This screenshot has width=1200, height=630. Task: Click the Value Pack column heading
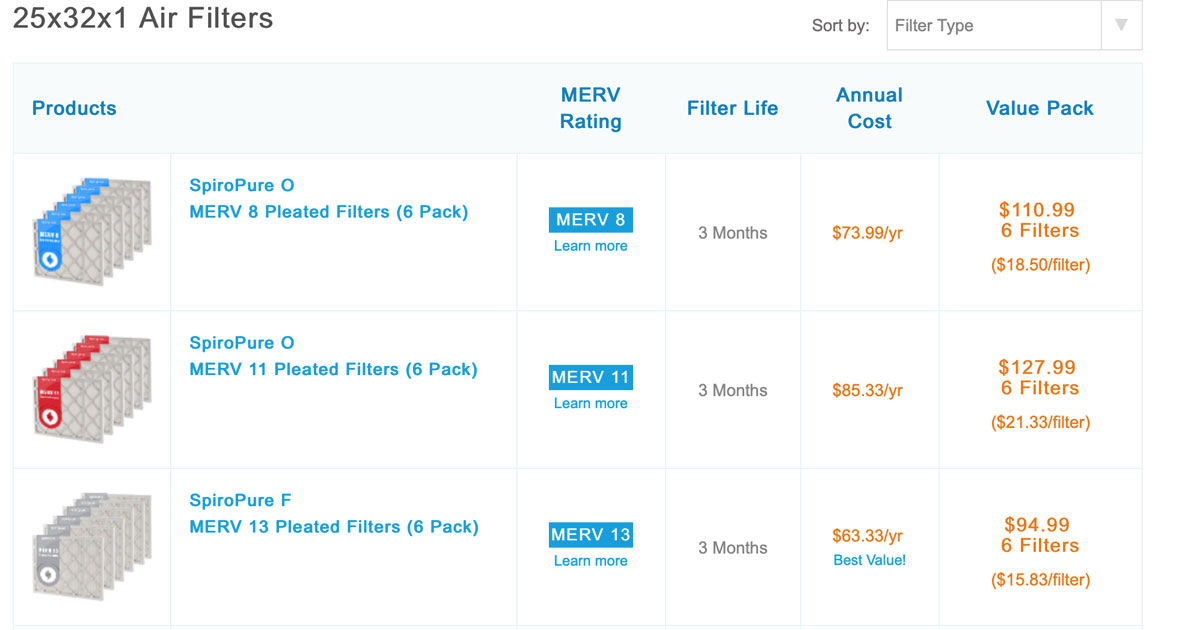tap(1040, 108)
